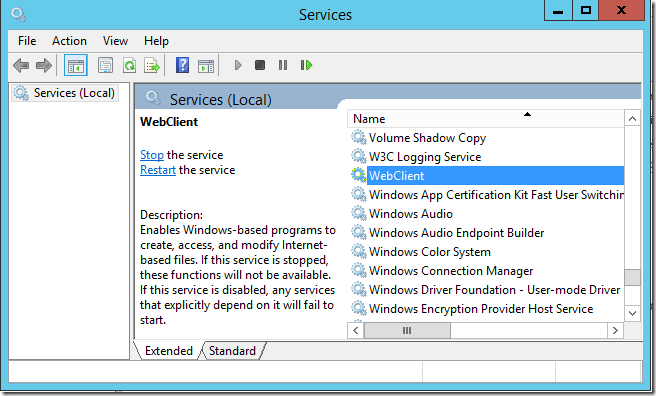Click the horizontal scrollbar left arrow
This screenshot has height=396, width=656.
[x=356, y=330]
